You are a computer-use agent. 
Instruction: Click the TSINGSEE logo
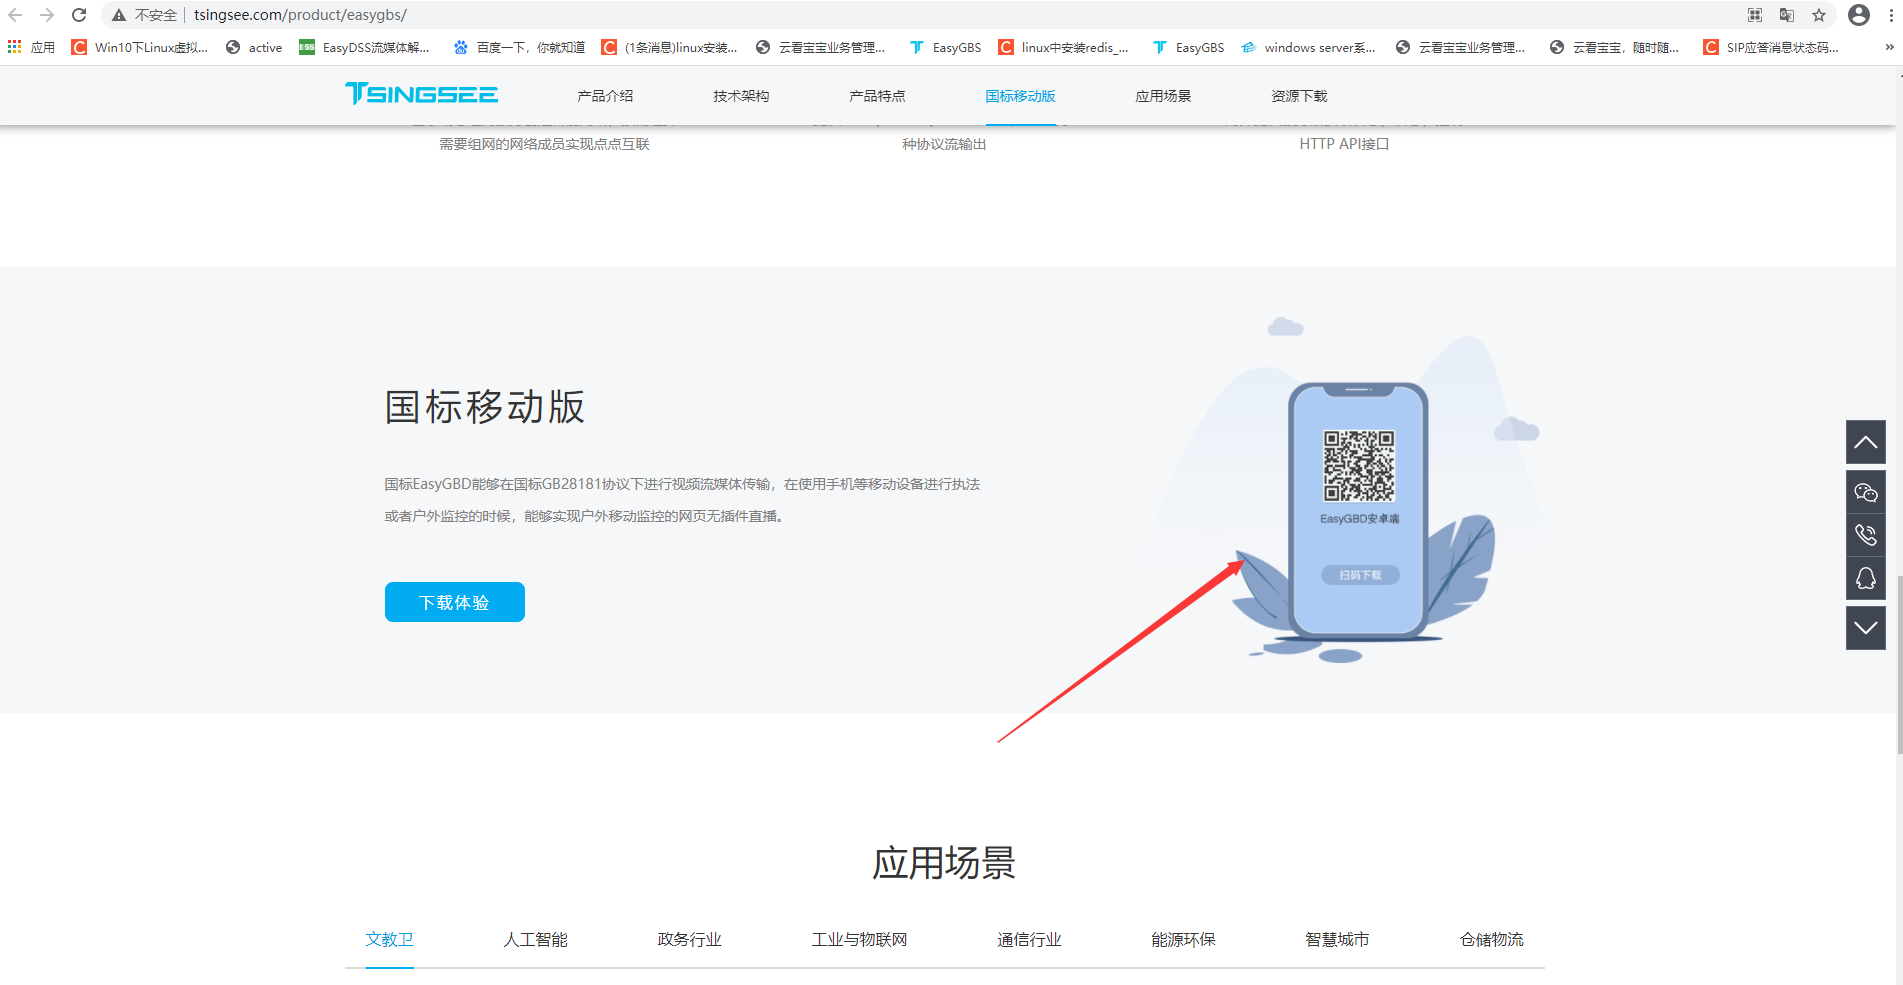421,94
